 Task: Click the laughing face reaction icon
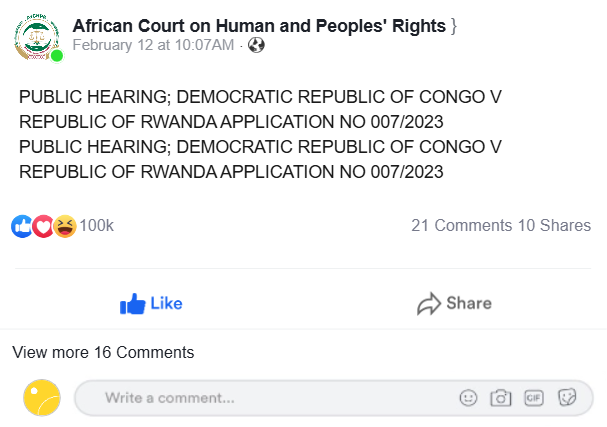point(64,226)
